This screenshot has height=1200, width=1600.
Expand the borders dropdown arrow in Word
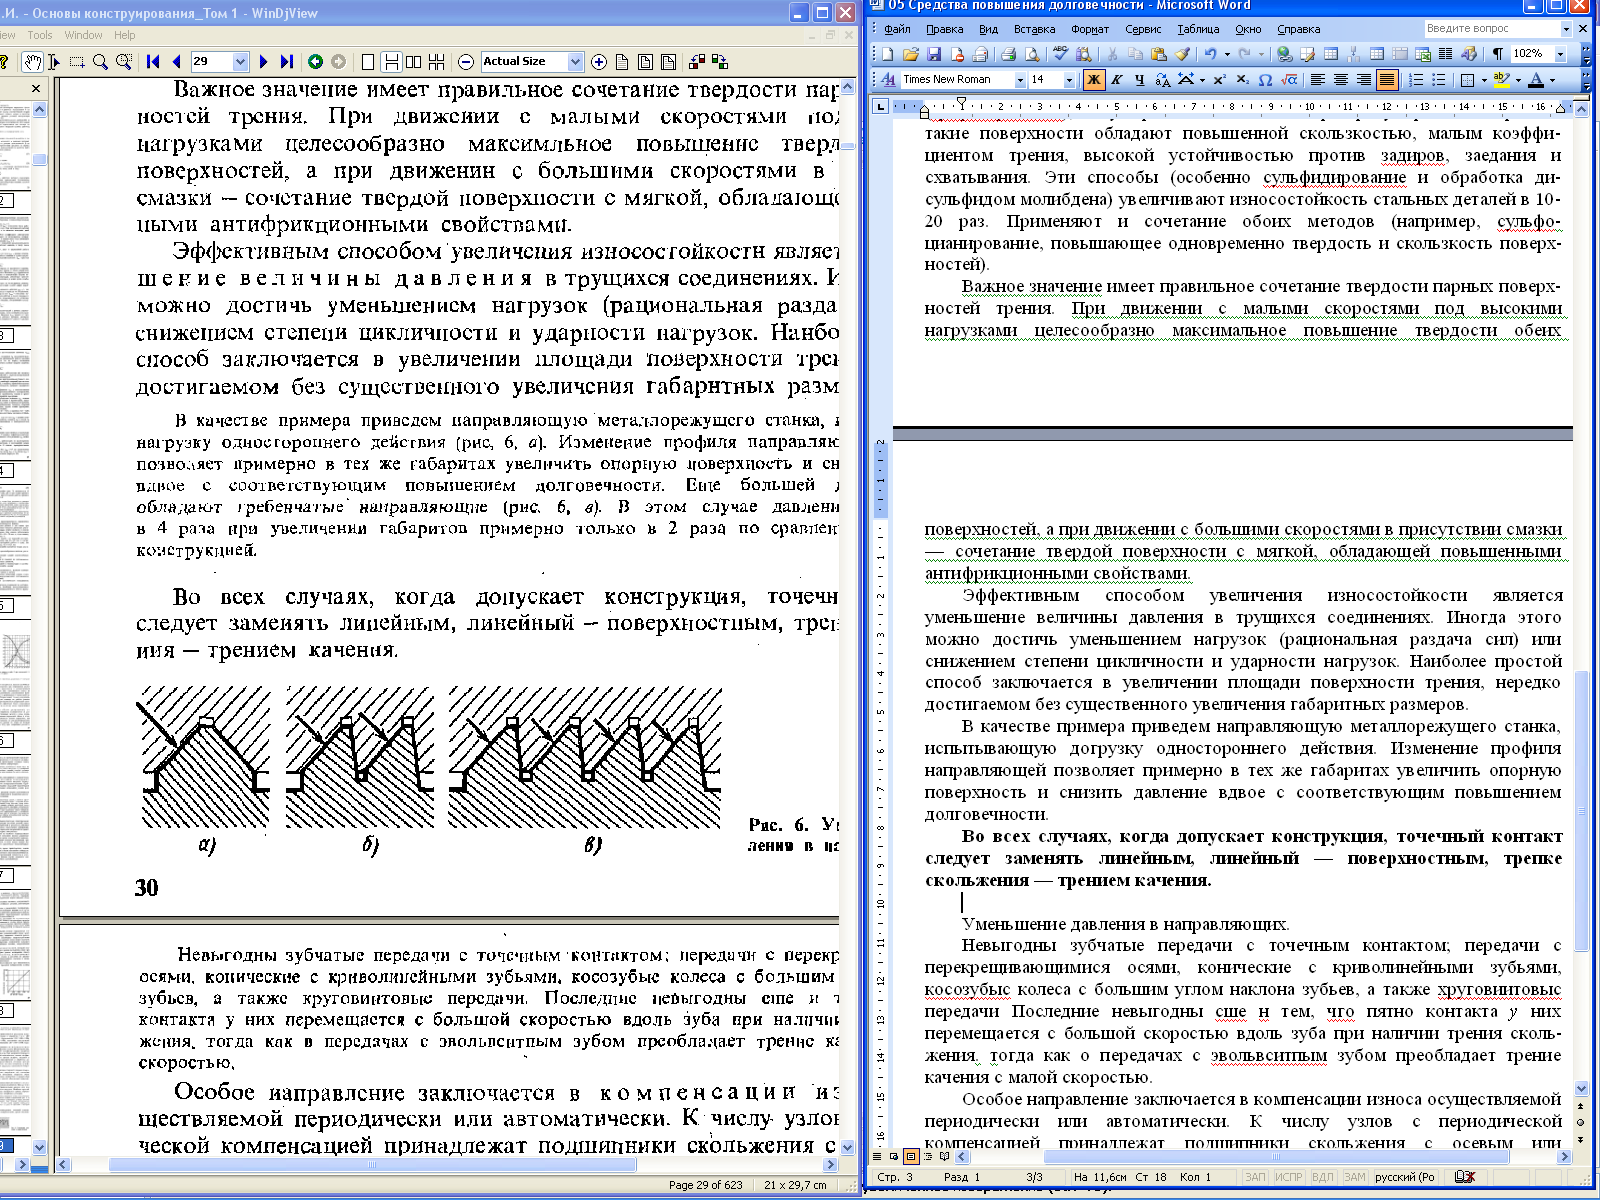pos(1484,80)
